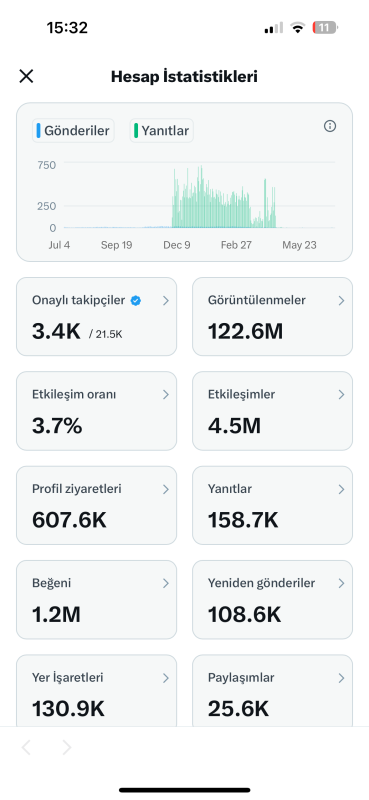Open the Paylaşımlar card
The width and height of the screenshot is (369, 800).
pyautogui.click(x=273, y=691)
